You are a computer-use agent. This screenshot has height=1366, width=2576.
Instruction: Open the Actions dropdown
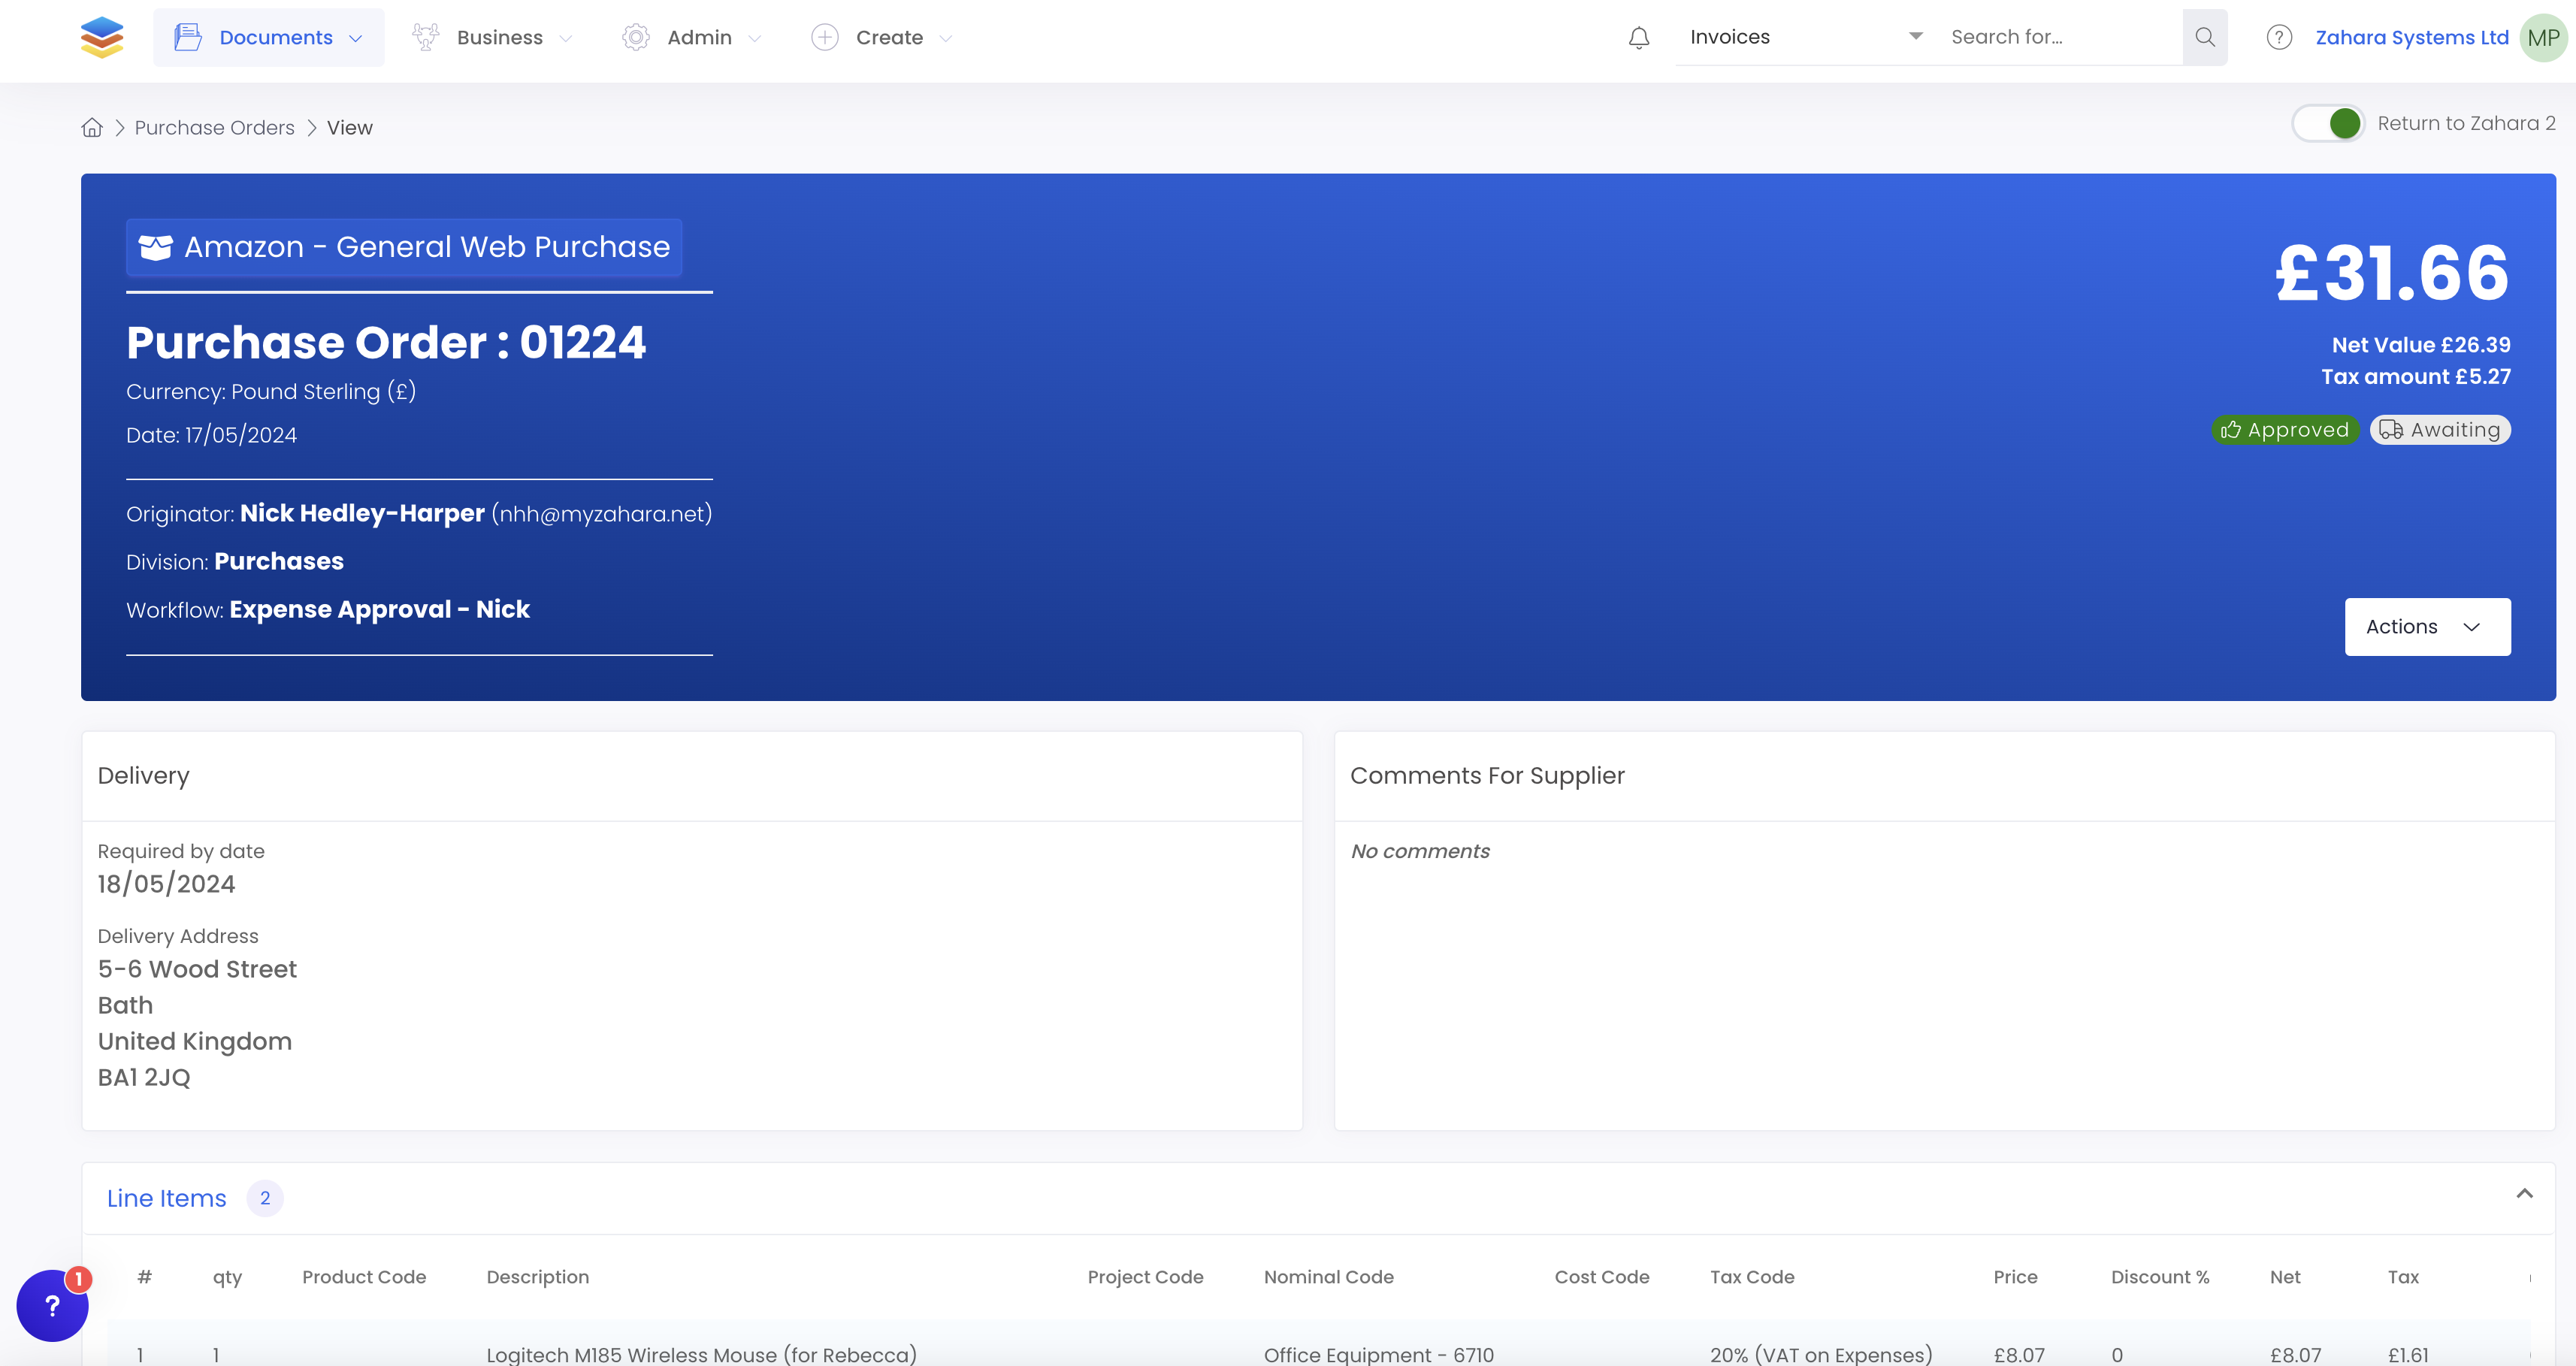[2427, 626]
